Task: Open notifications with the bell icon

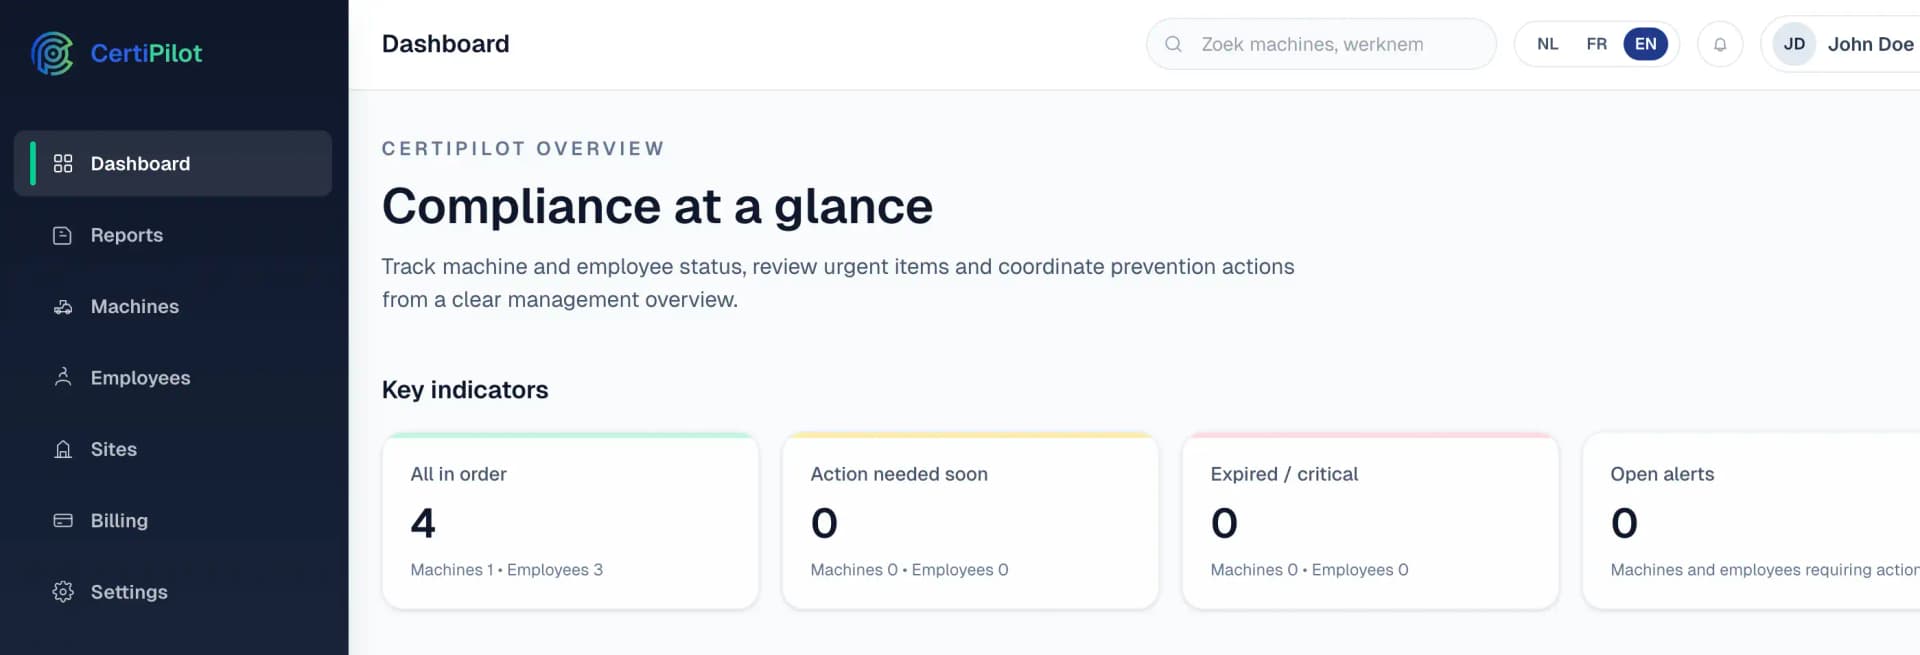Action: (x=1720, y=44)
